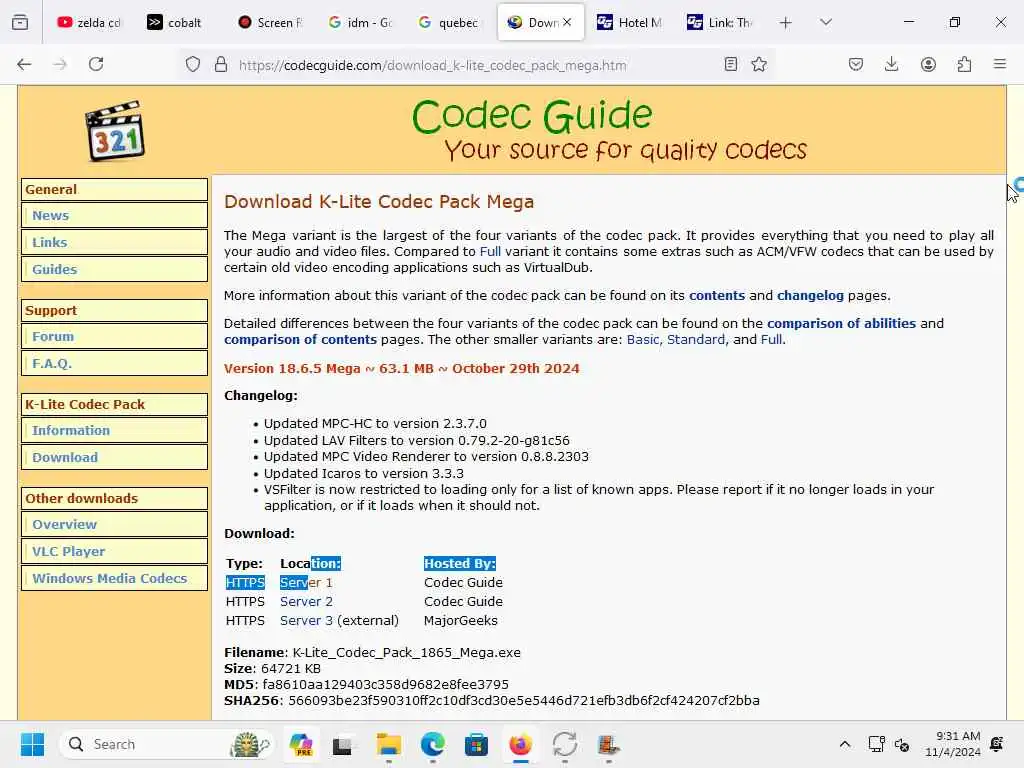Click the filename K-Lite_Codec_Pack_1865_Mega.exe text
This screenshot has width=1024, height=768.
pyautogui.click(x=406, y=652)
